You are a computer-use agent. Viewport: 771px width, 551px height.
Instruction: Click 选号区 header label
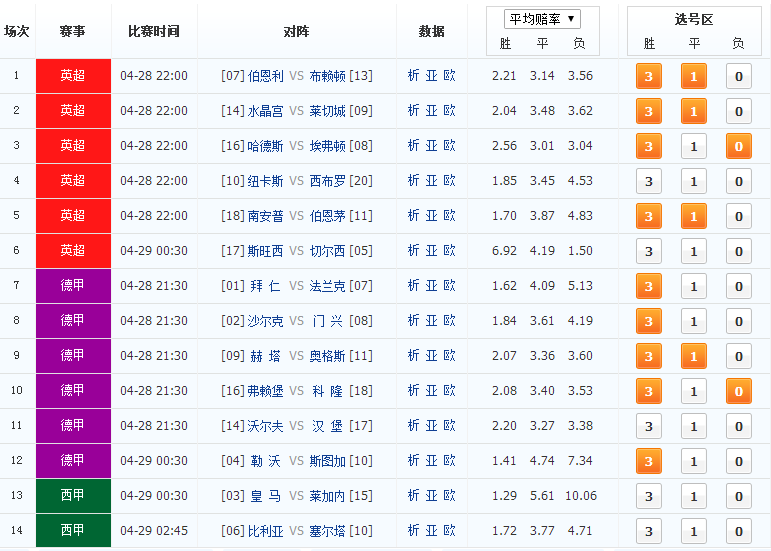694,19
